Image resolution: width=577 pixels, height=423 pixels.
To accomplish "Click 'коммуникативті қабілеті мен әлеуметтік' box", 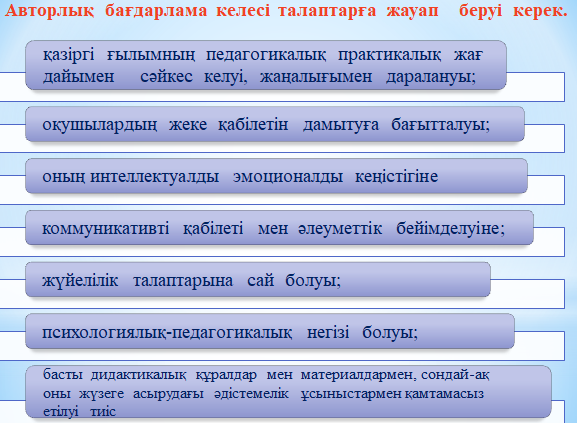I will pyautogui.click(x=279, y=228).
